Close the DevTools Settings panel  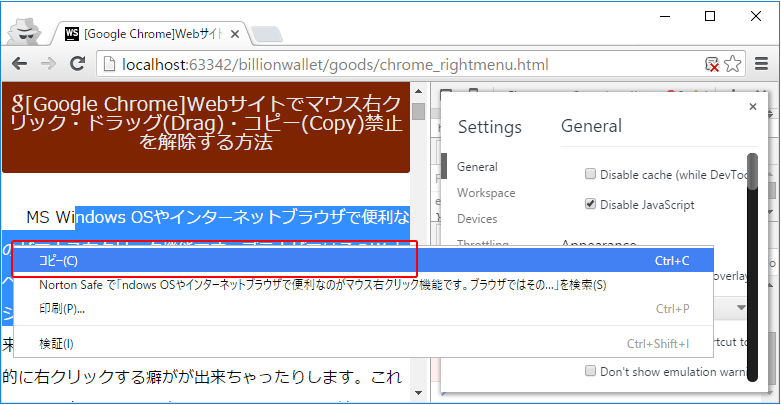[x=753, y=107]
